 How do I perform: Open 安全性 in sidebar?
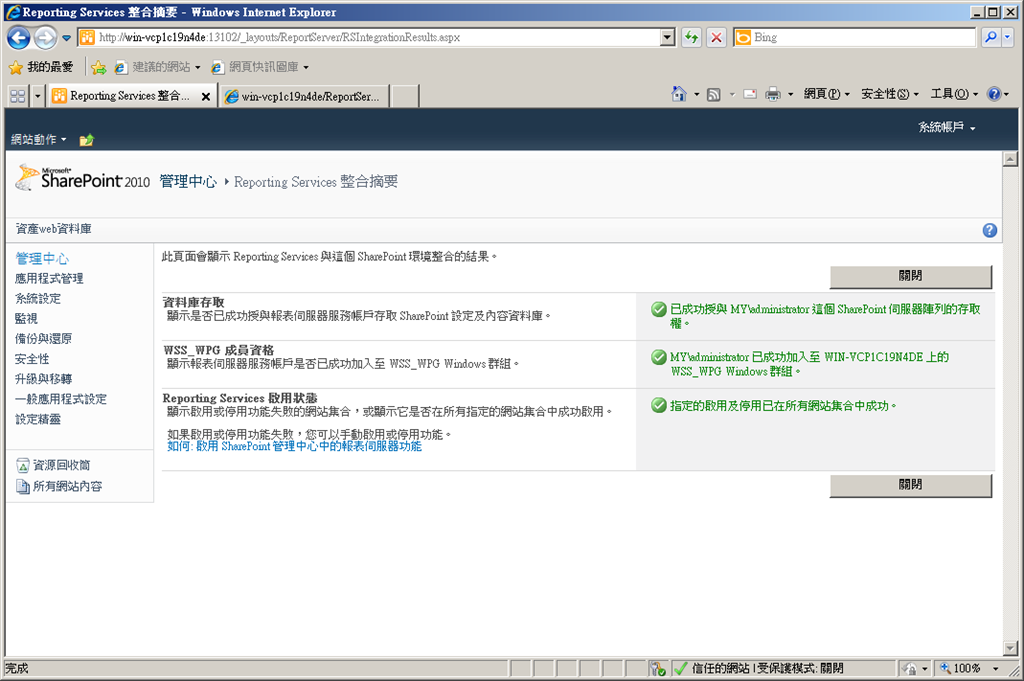pyautogui.click(x=32, y=359)
